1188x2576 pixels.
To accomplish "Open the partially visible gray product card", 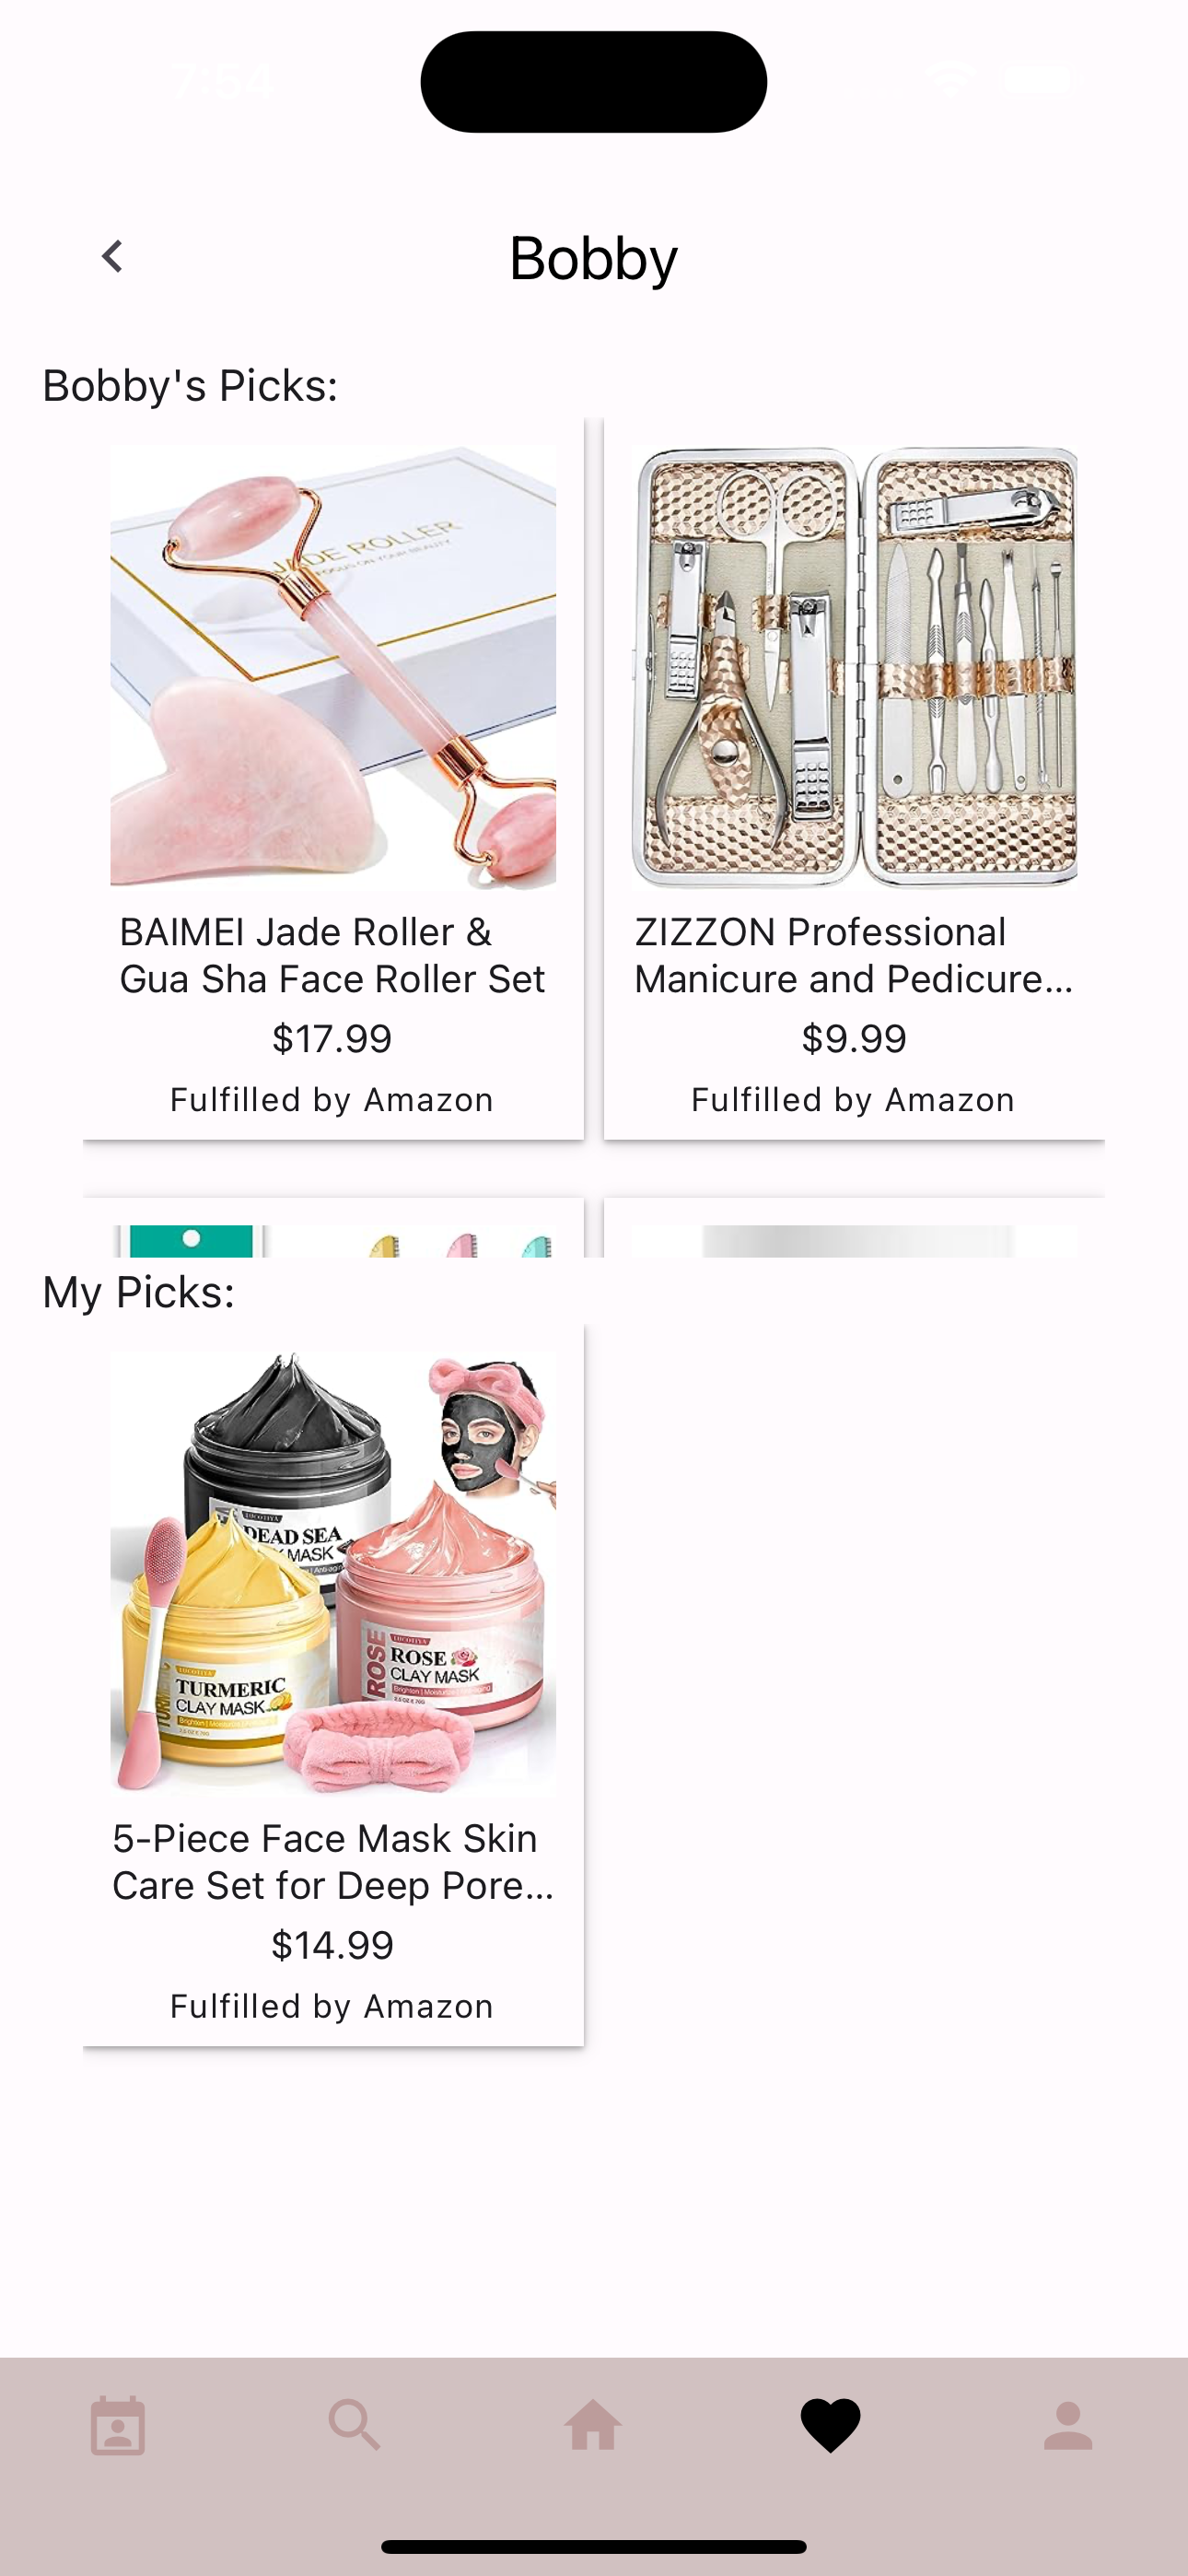I will 855,1228.
